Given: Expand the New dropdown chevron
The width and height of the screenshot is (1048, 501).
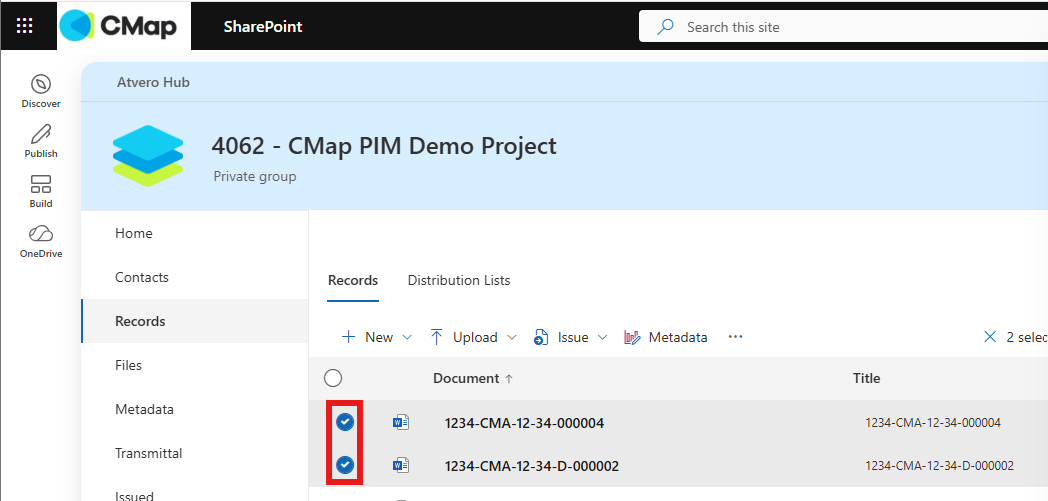Looking at the screenshot, I should 406,337.
